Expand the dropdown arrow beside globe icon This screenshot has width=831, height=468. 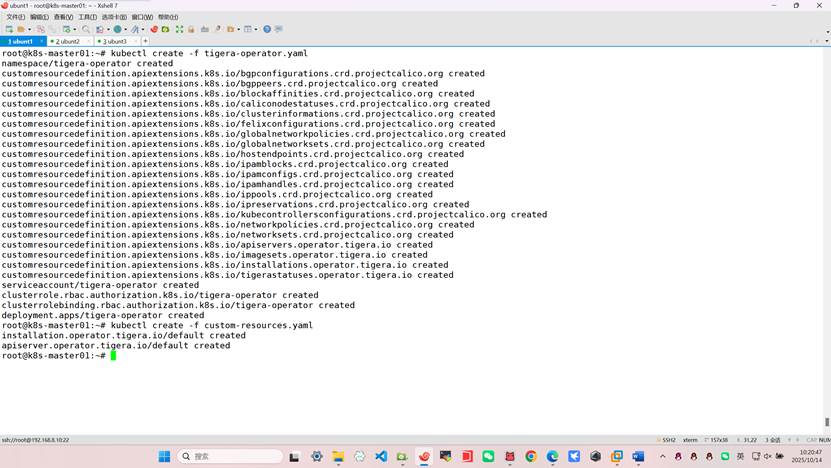click(126, 30)
